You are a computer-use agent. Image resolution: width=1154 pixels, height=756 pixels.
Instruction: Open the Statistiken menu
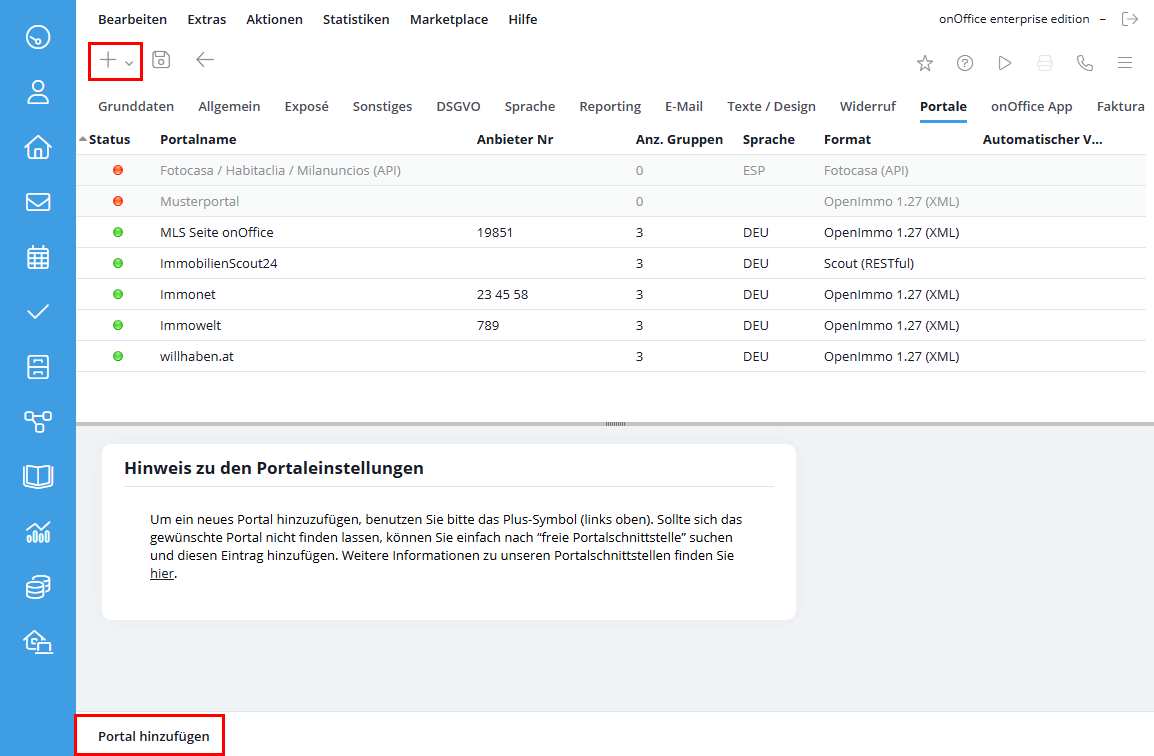pyautogui.click(x=356, y=20)
